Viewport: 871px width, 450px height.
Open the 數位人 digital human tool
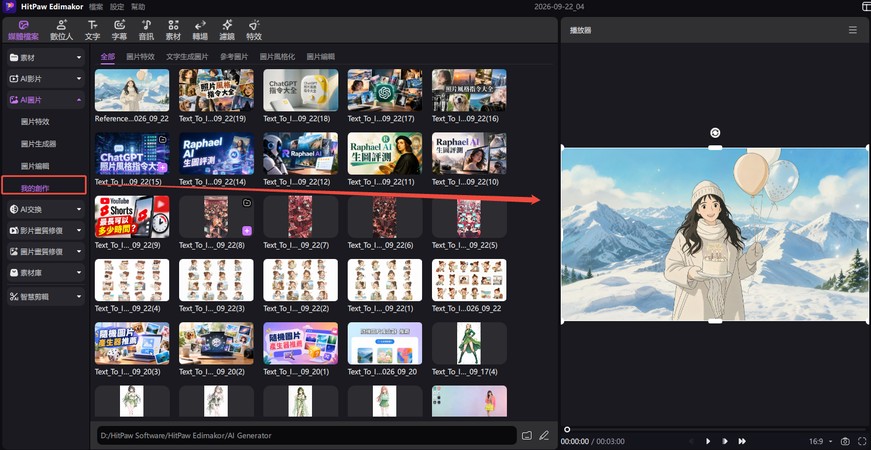[61, 31]
